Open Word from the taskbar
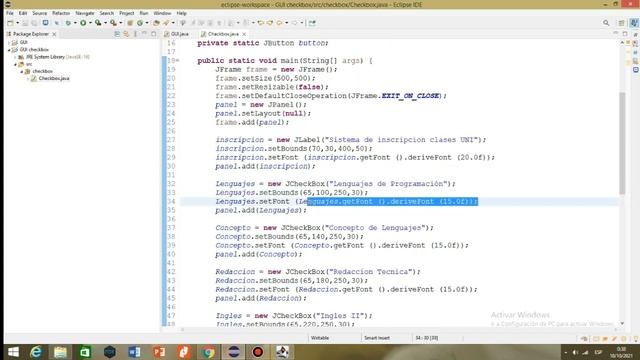This screenshot has width=640, height=360. pyautogui.click(x=134, y=352)
